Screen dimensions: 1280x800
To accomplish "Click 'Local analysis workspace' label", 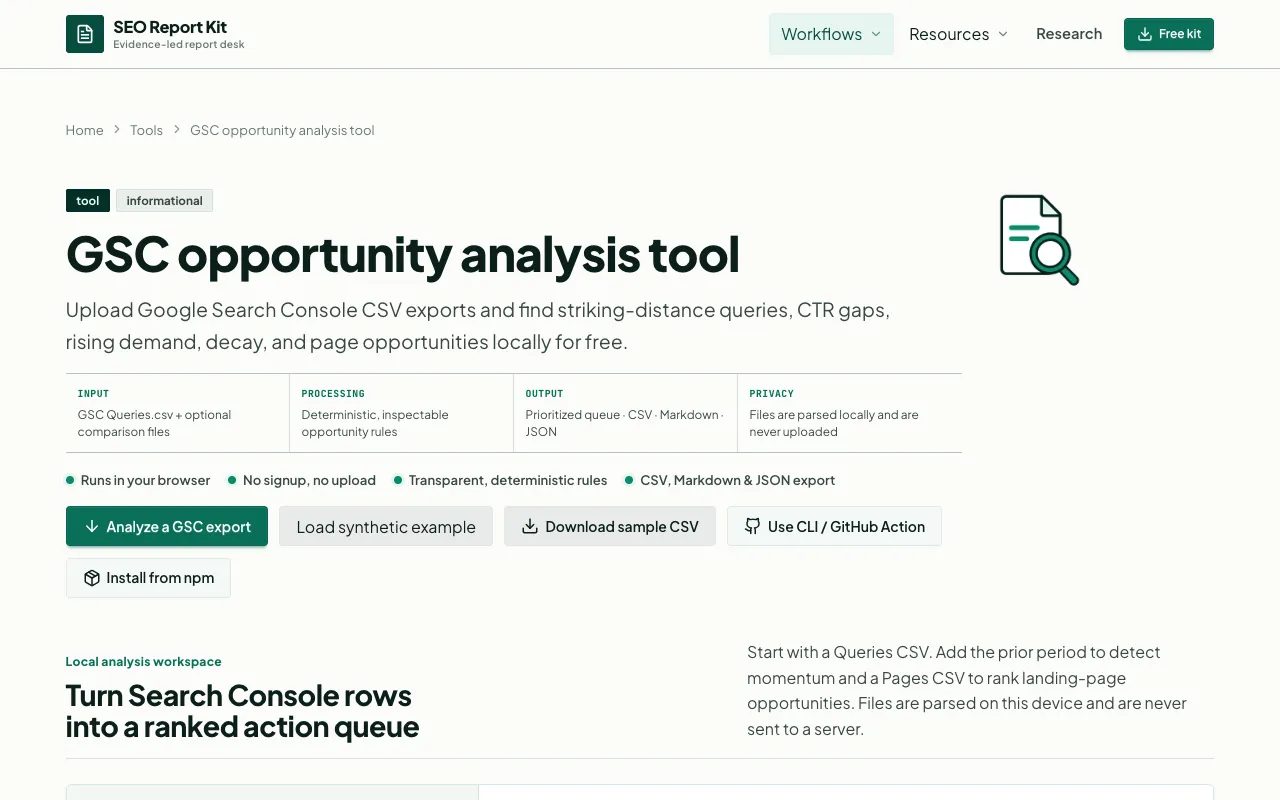I will tap(144, 661).
